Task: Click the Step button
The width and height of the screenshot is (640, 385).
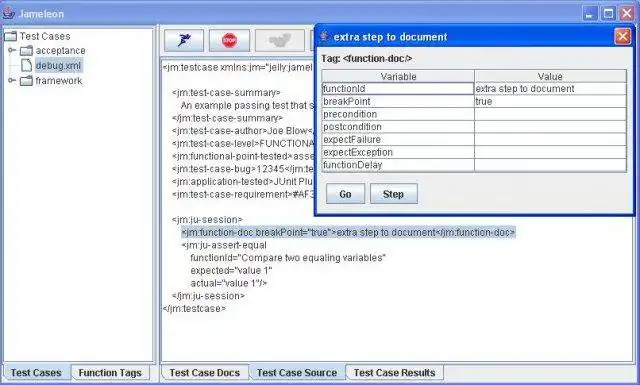Action: (393, 194)
